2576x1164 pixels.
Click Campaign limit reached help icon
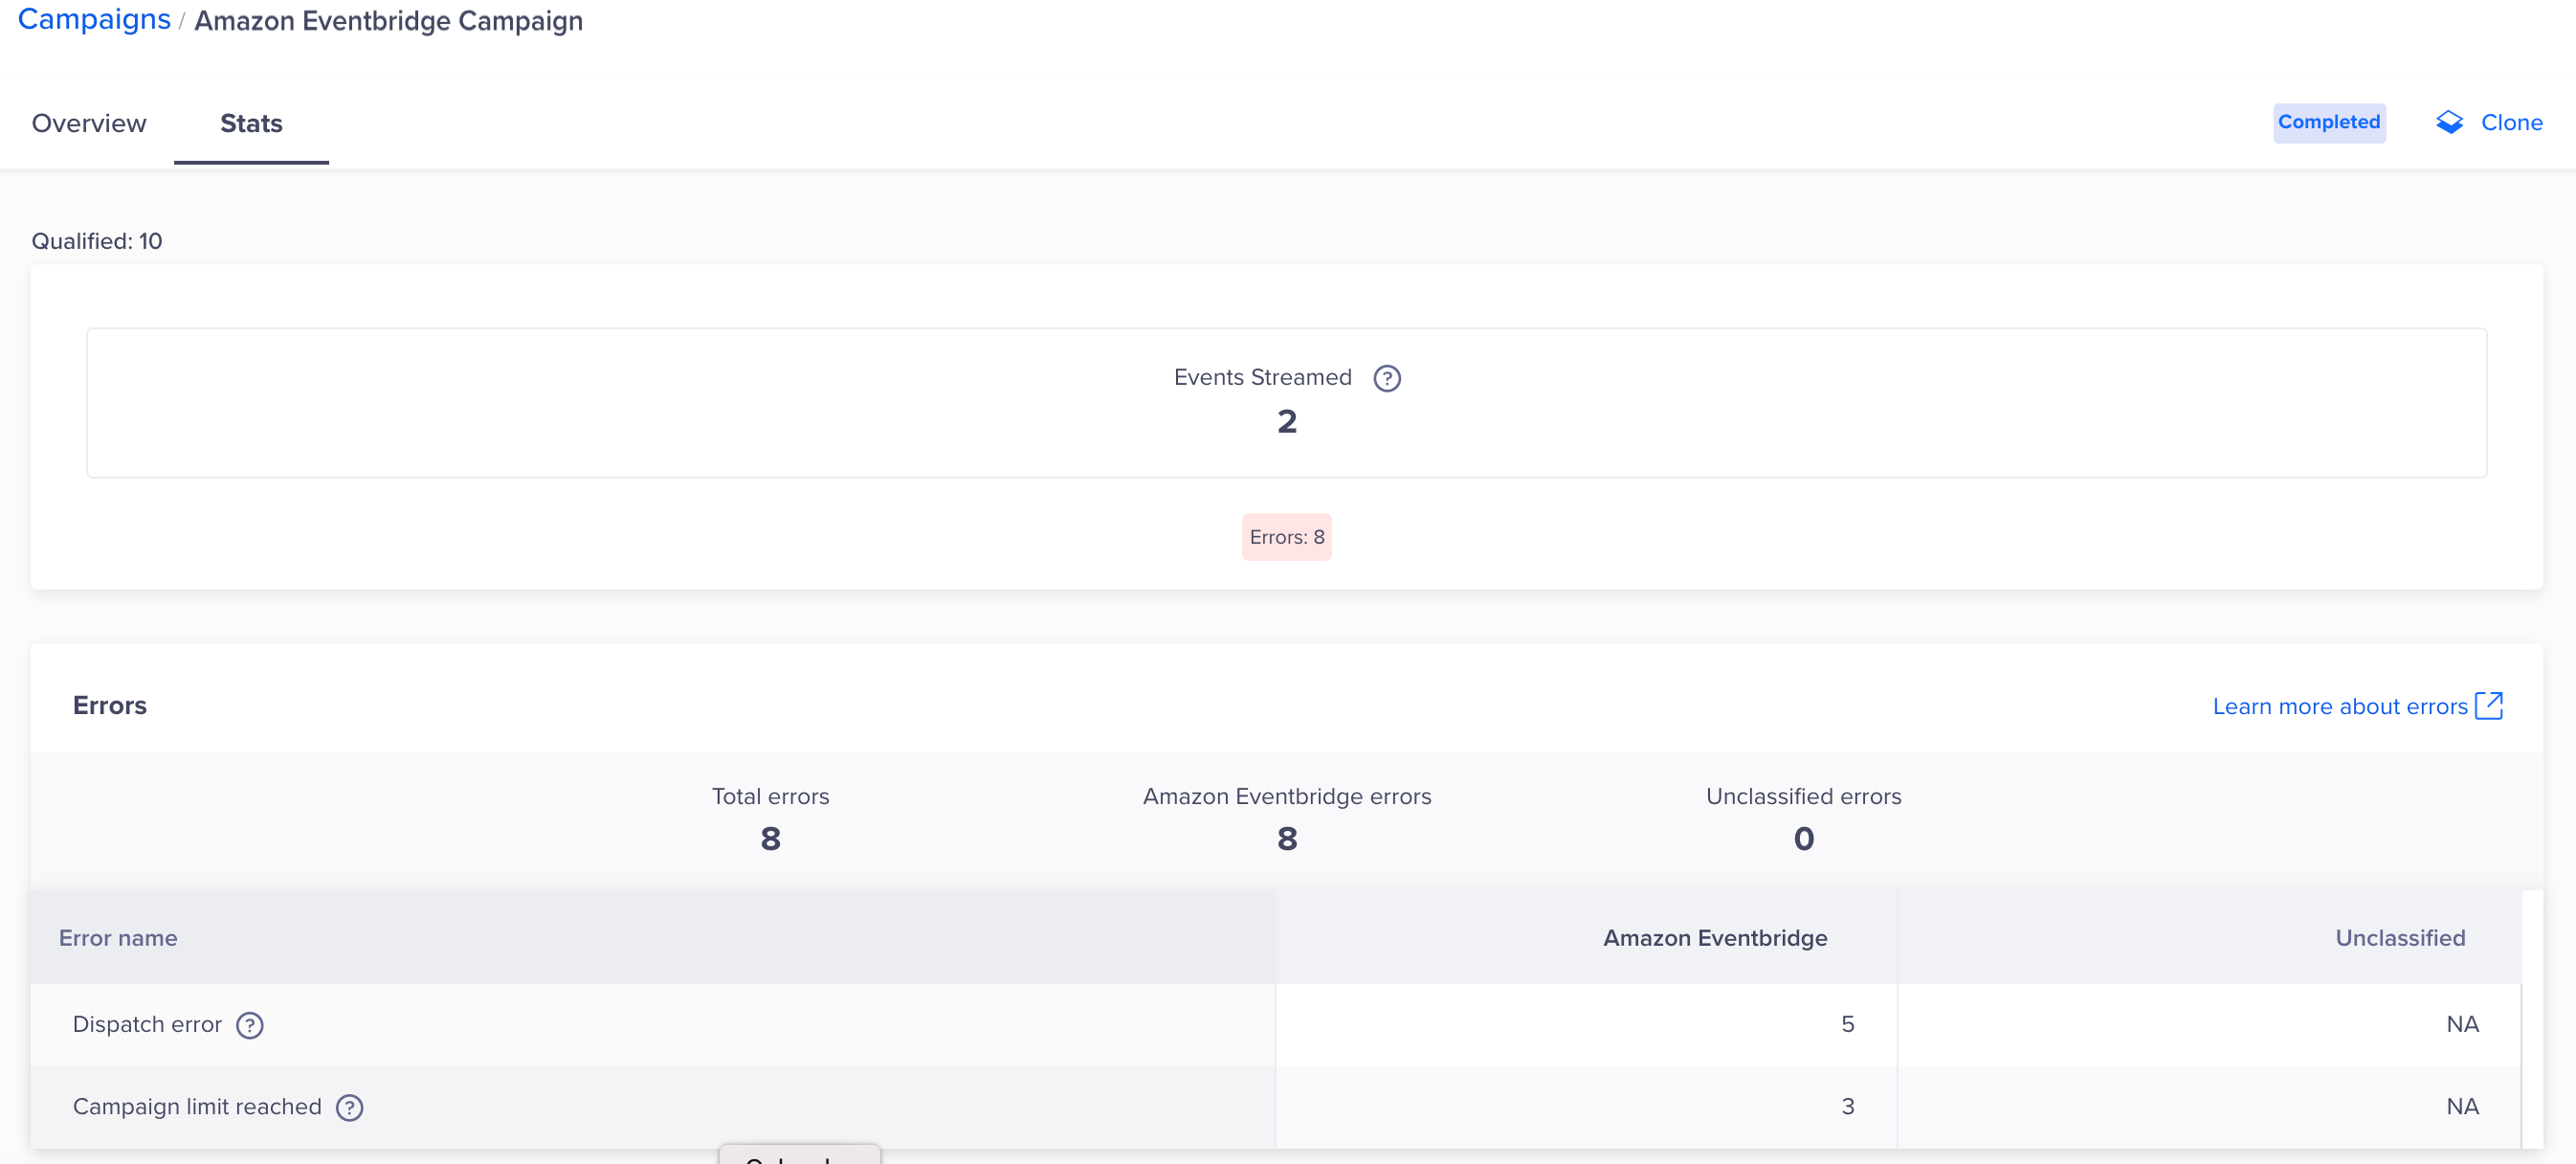349,1107
